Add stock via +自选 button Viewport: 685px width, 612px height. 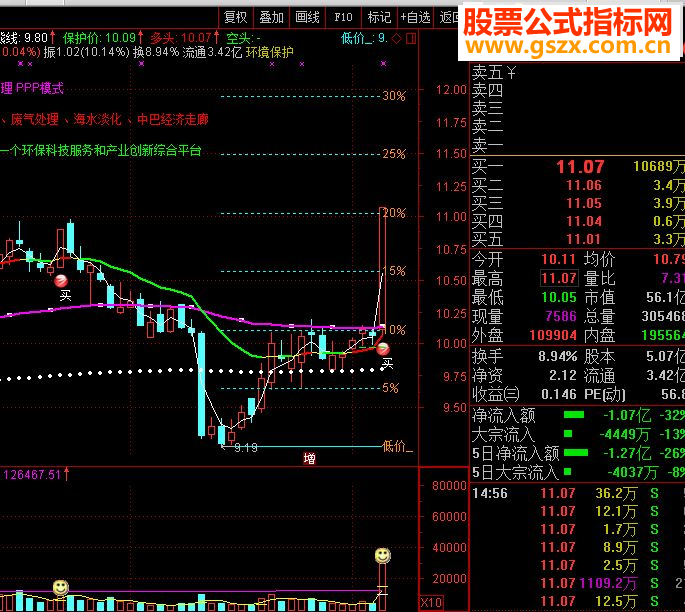(x=415, y=17)
